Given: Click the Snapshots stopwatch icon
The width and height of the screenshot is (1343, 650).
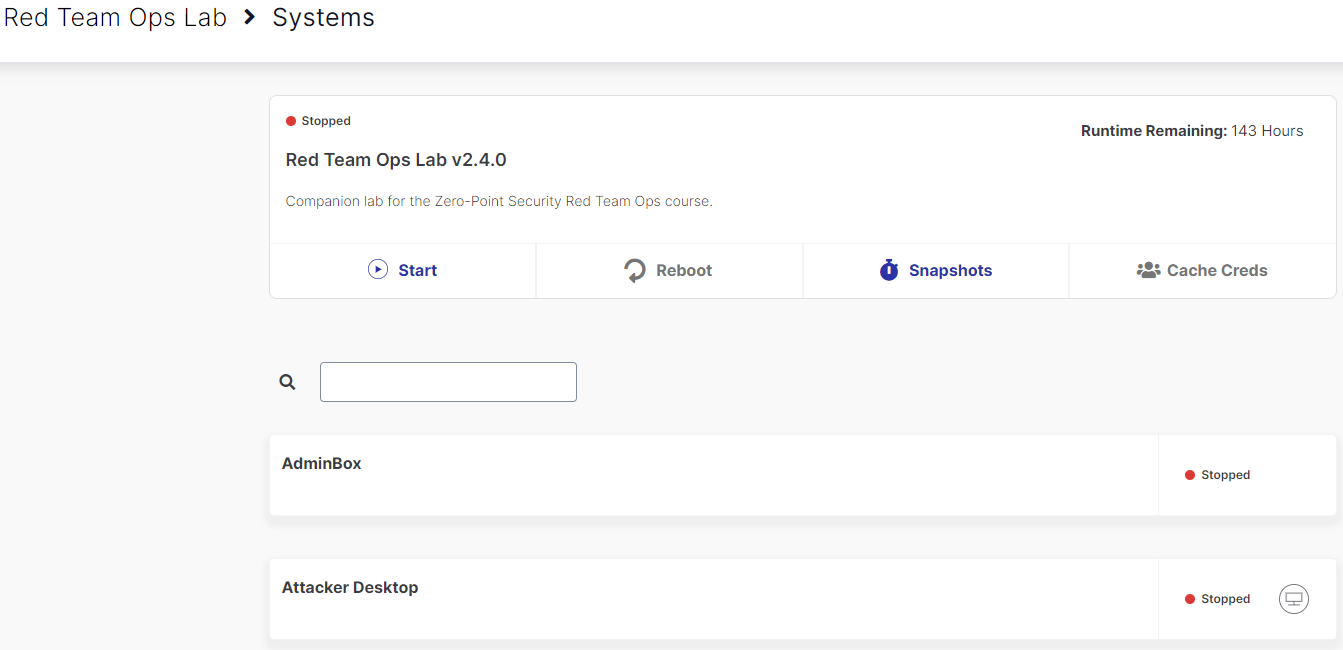Looking at the screenshot, I should (889, 270).
